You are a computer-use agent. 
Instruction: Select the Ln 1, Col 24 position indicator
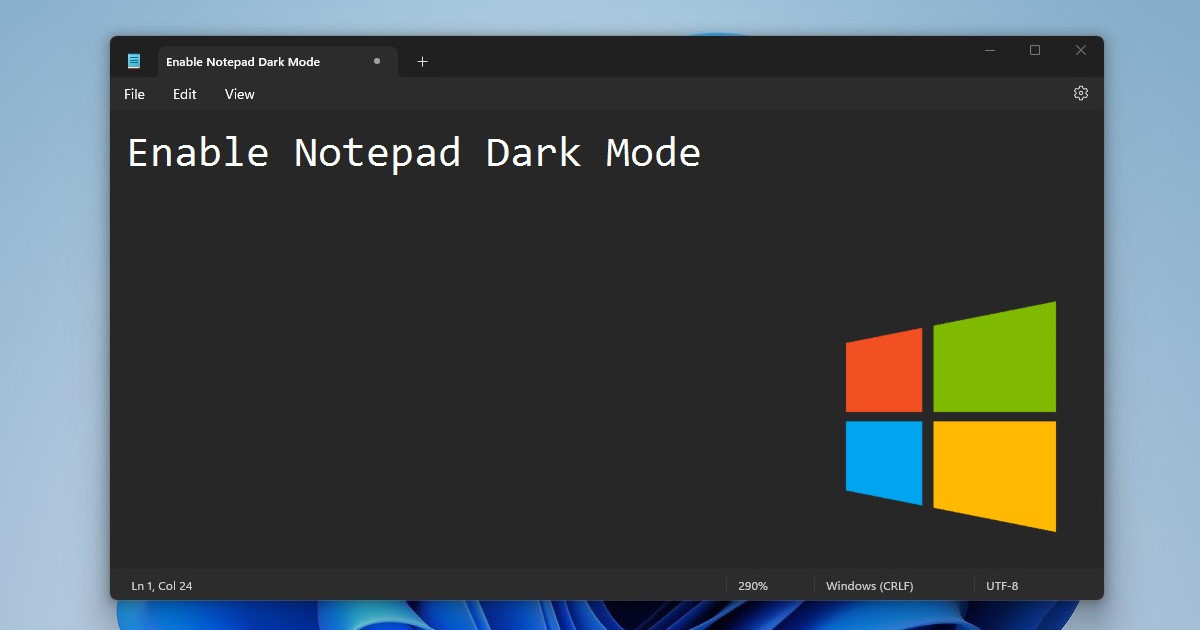click(162, 585)
